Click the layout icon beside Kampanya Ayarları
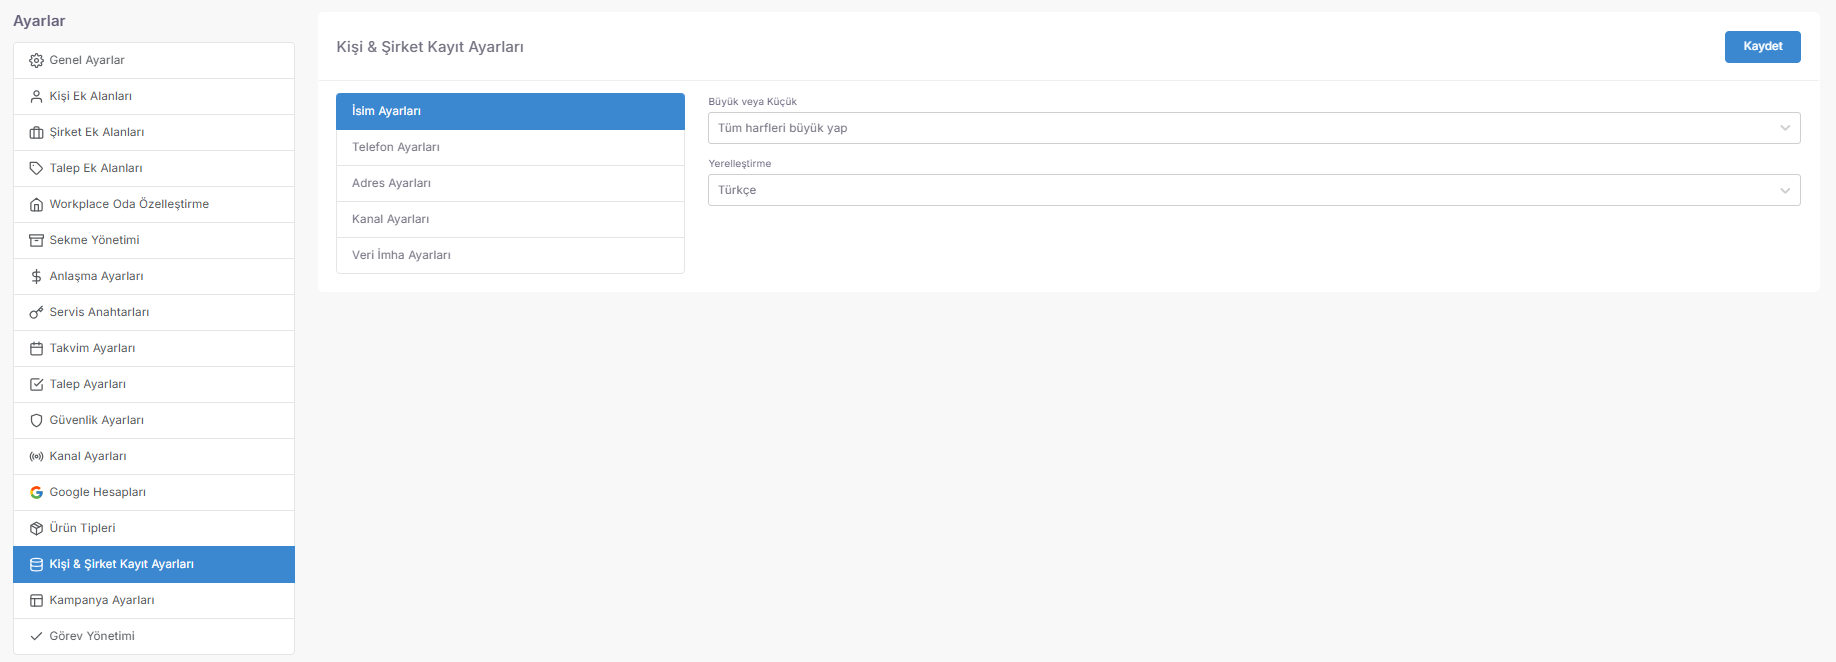1836x662 pixels. point(36,600)
